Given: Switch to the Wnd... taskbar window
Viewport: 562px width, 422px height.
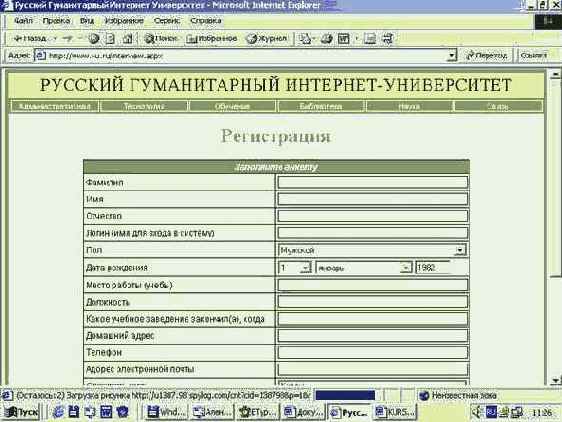Looking at the screenshot, I should 167,412.
